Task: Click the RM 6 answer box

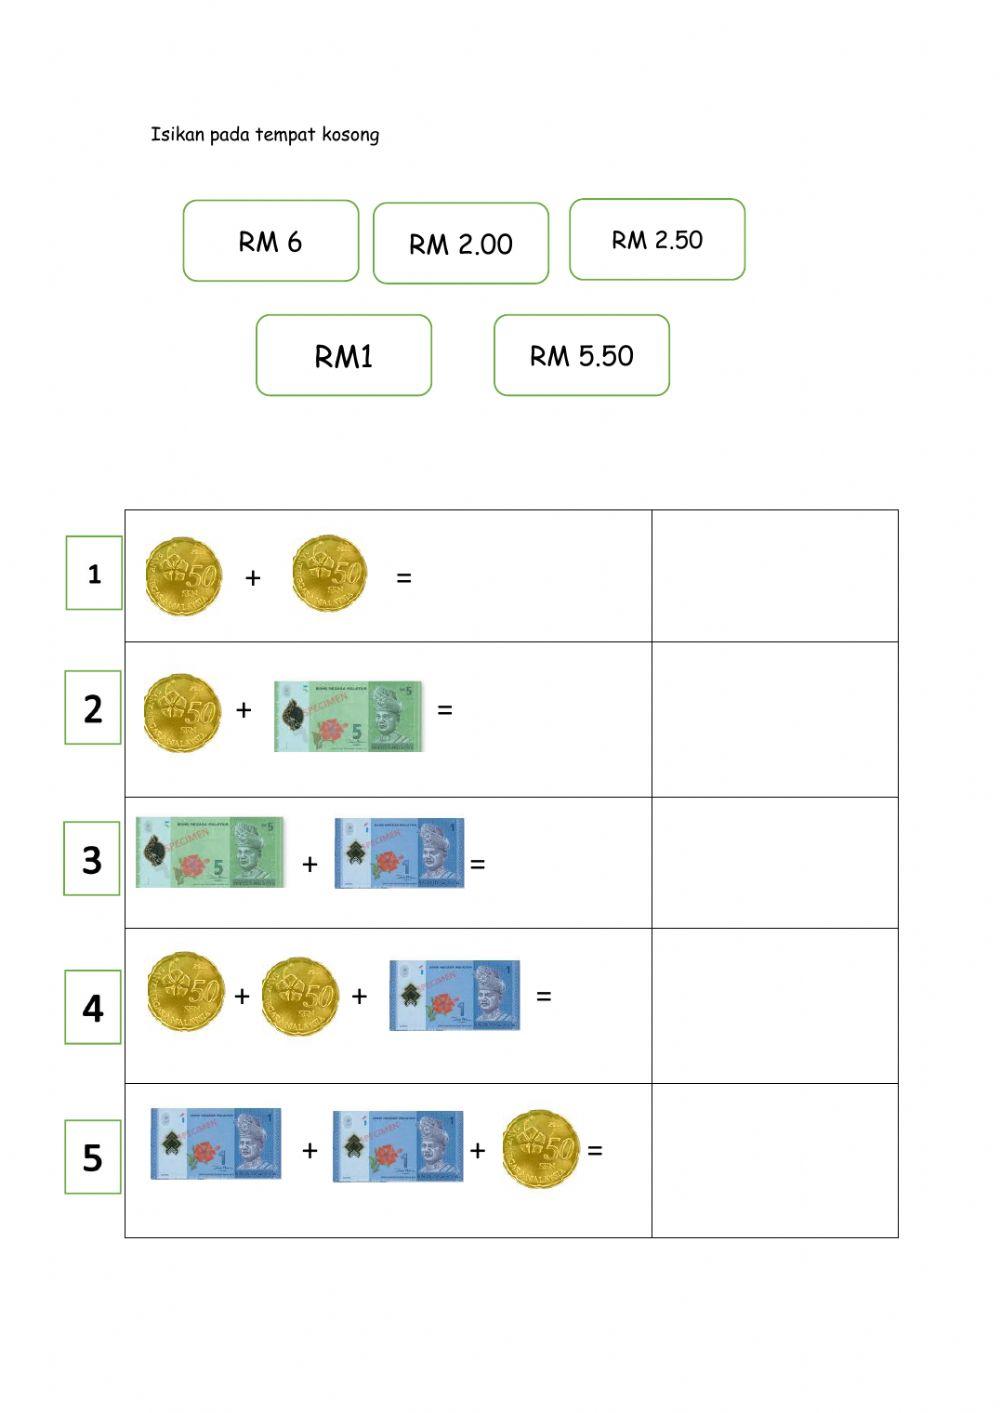Action: (x=270, y=241)
